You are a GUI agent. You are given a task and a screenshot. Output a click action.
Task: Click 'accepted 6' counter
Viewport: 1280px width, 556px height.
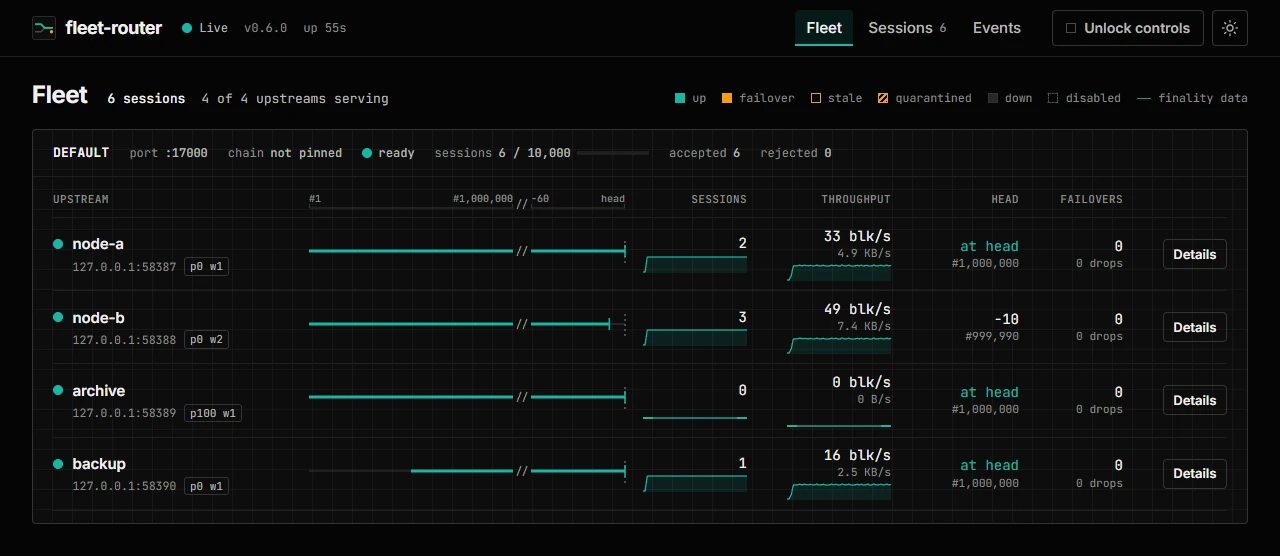(x=705, y=153)
